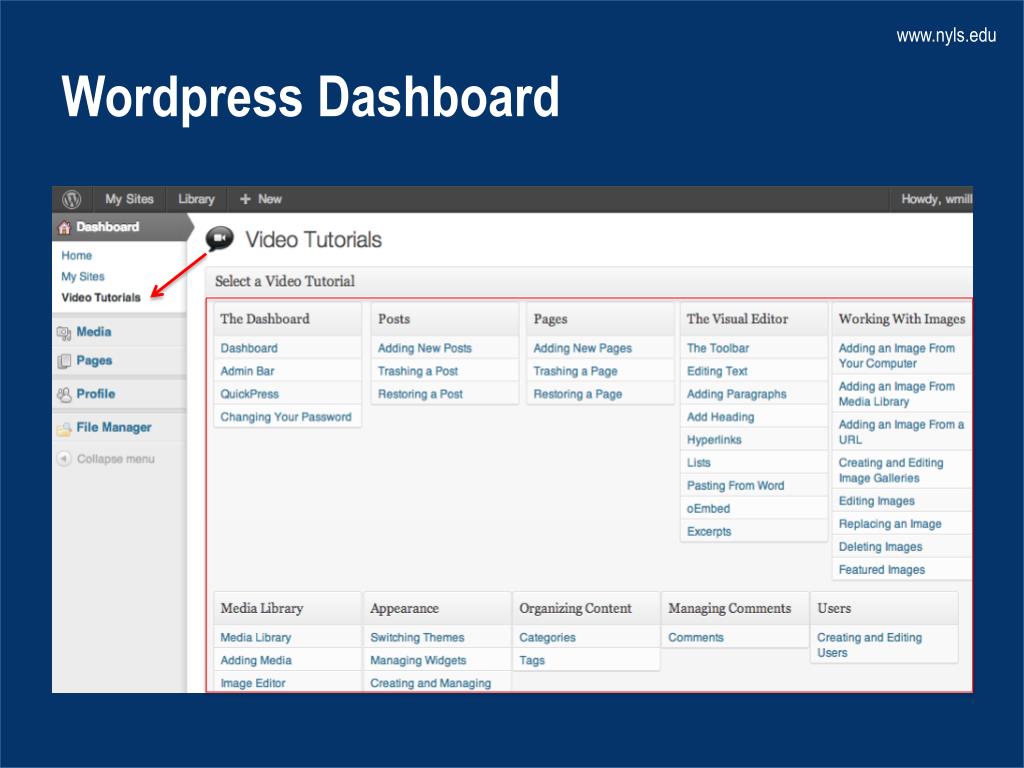Open the Howdy user account menu
This screenshot has height=768, width=1024.
click(936, 199)
